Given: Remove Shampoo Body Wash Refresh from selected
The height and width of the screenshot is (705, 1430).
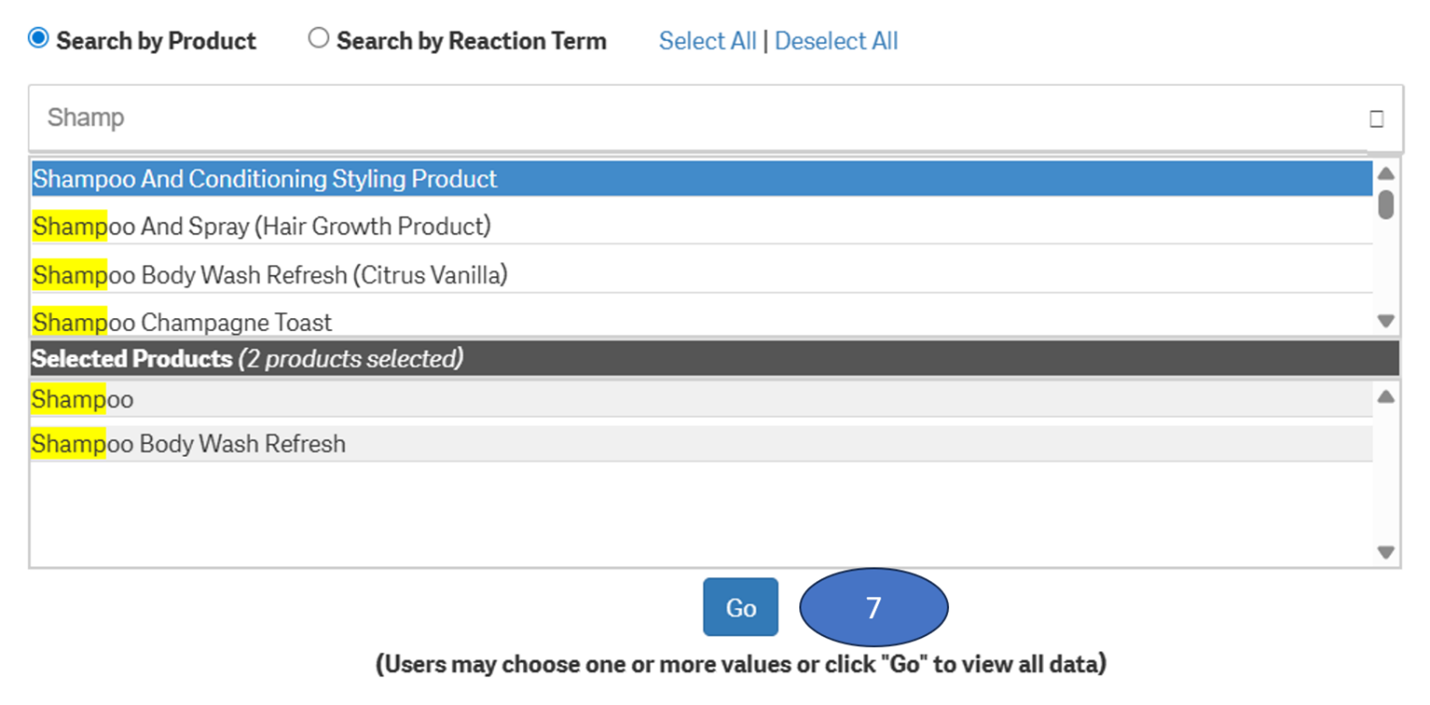Looking at the screenshot, I should 189,444.
